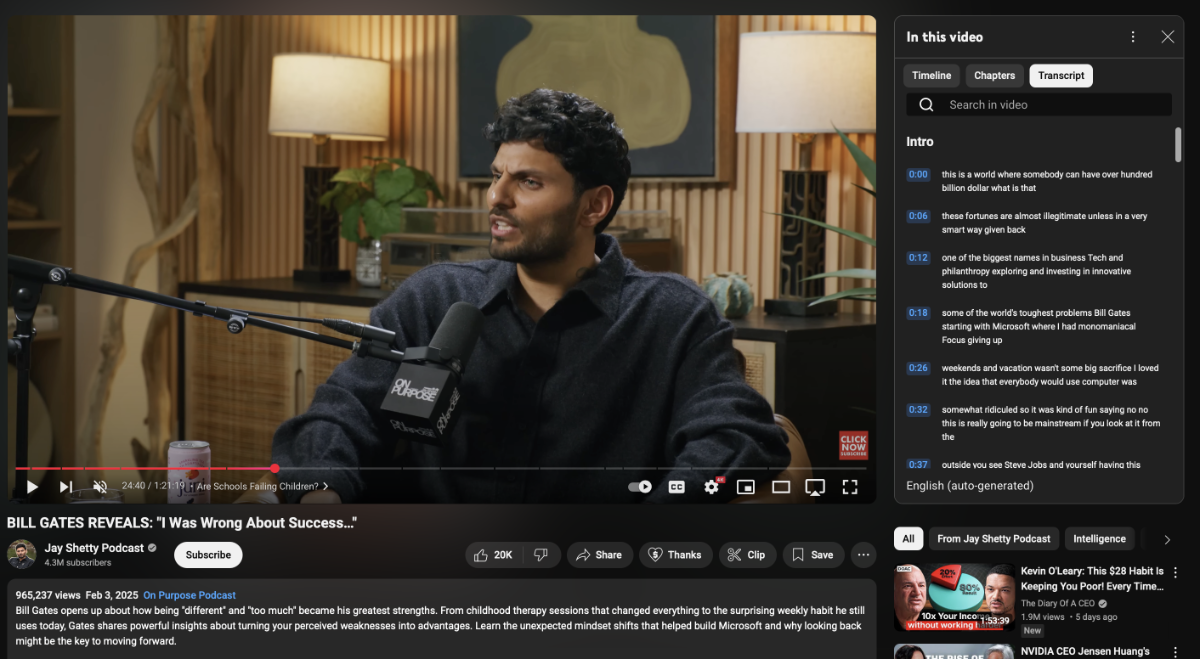Skip to next video
This screenshot has height=659, width=1200.
pyautogui.click(x=66, y=487)
